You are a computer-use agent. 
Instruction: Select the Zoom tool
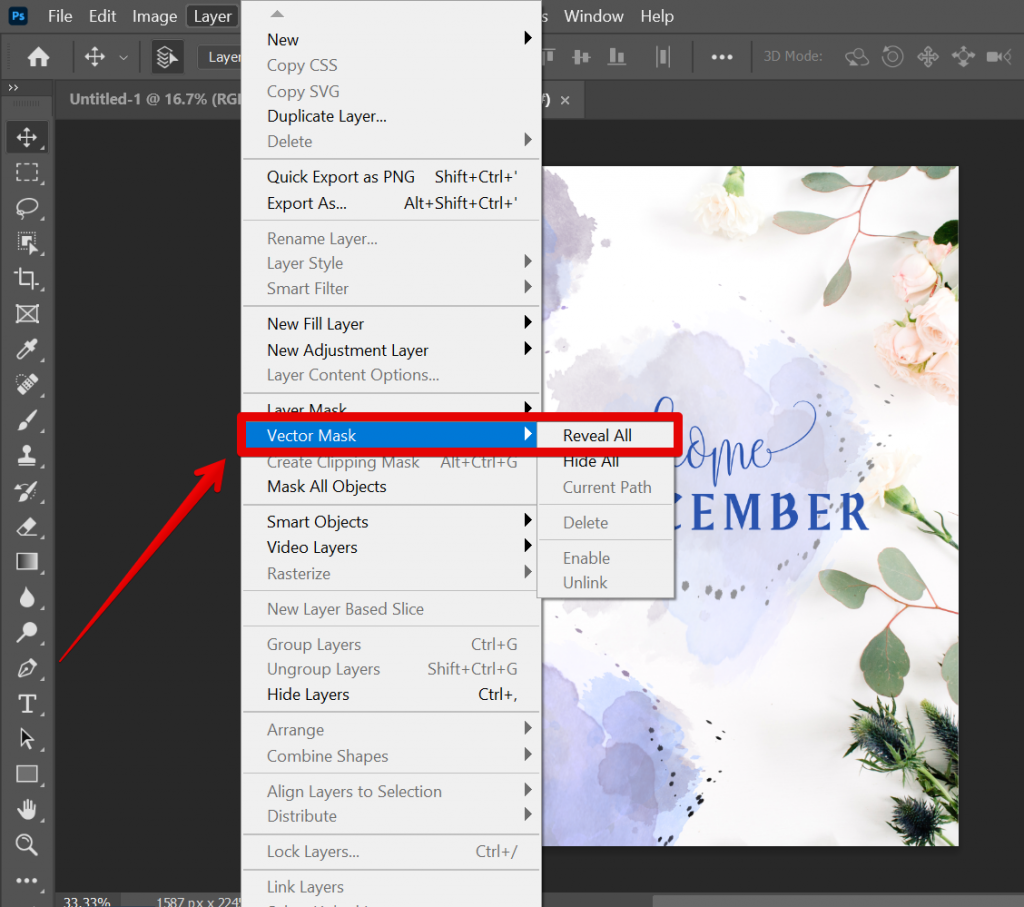coord(27,845)
